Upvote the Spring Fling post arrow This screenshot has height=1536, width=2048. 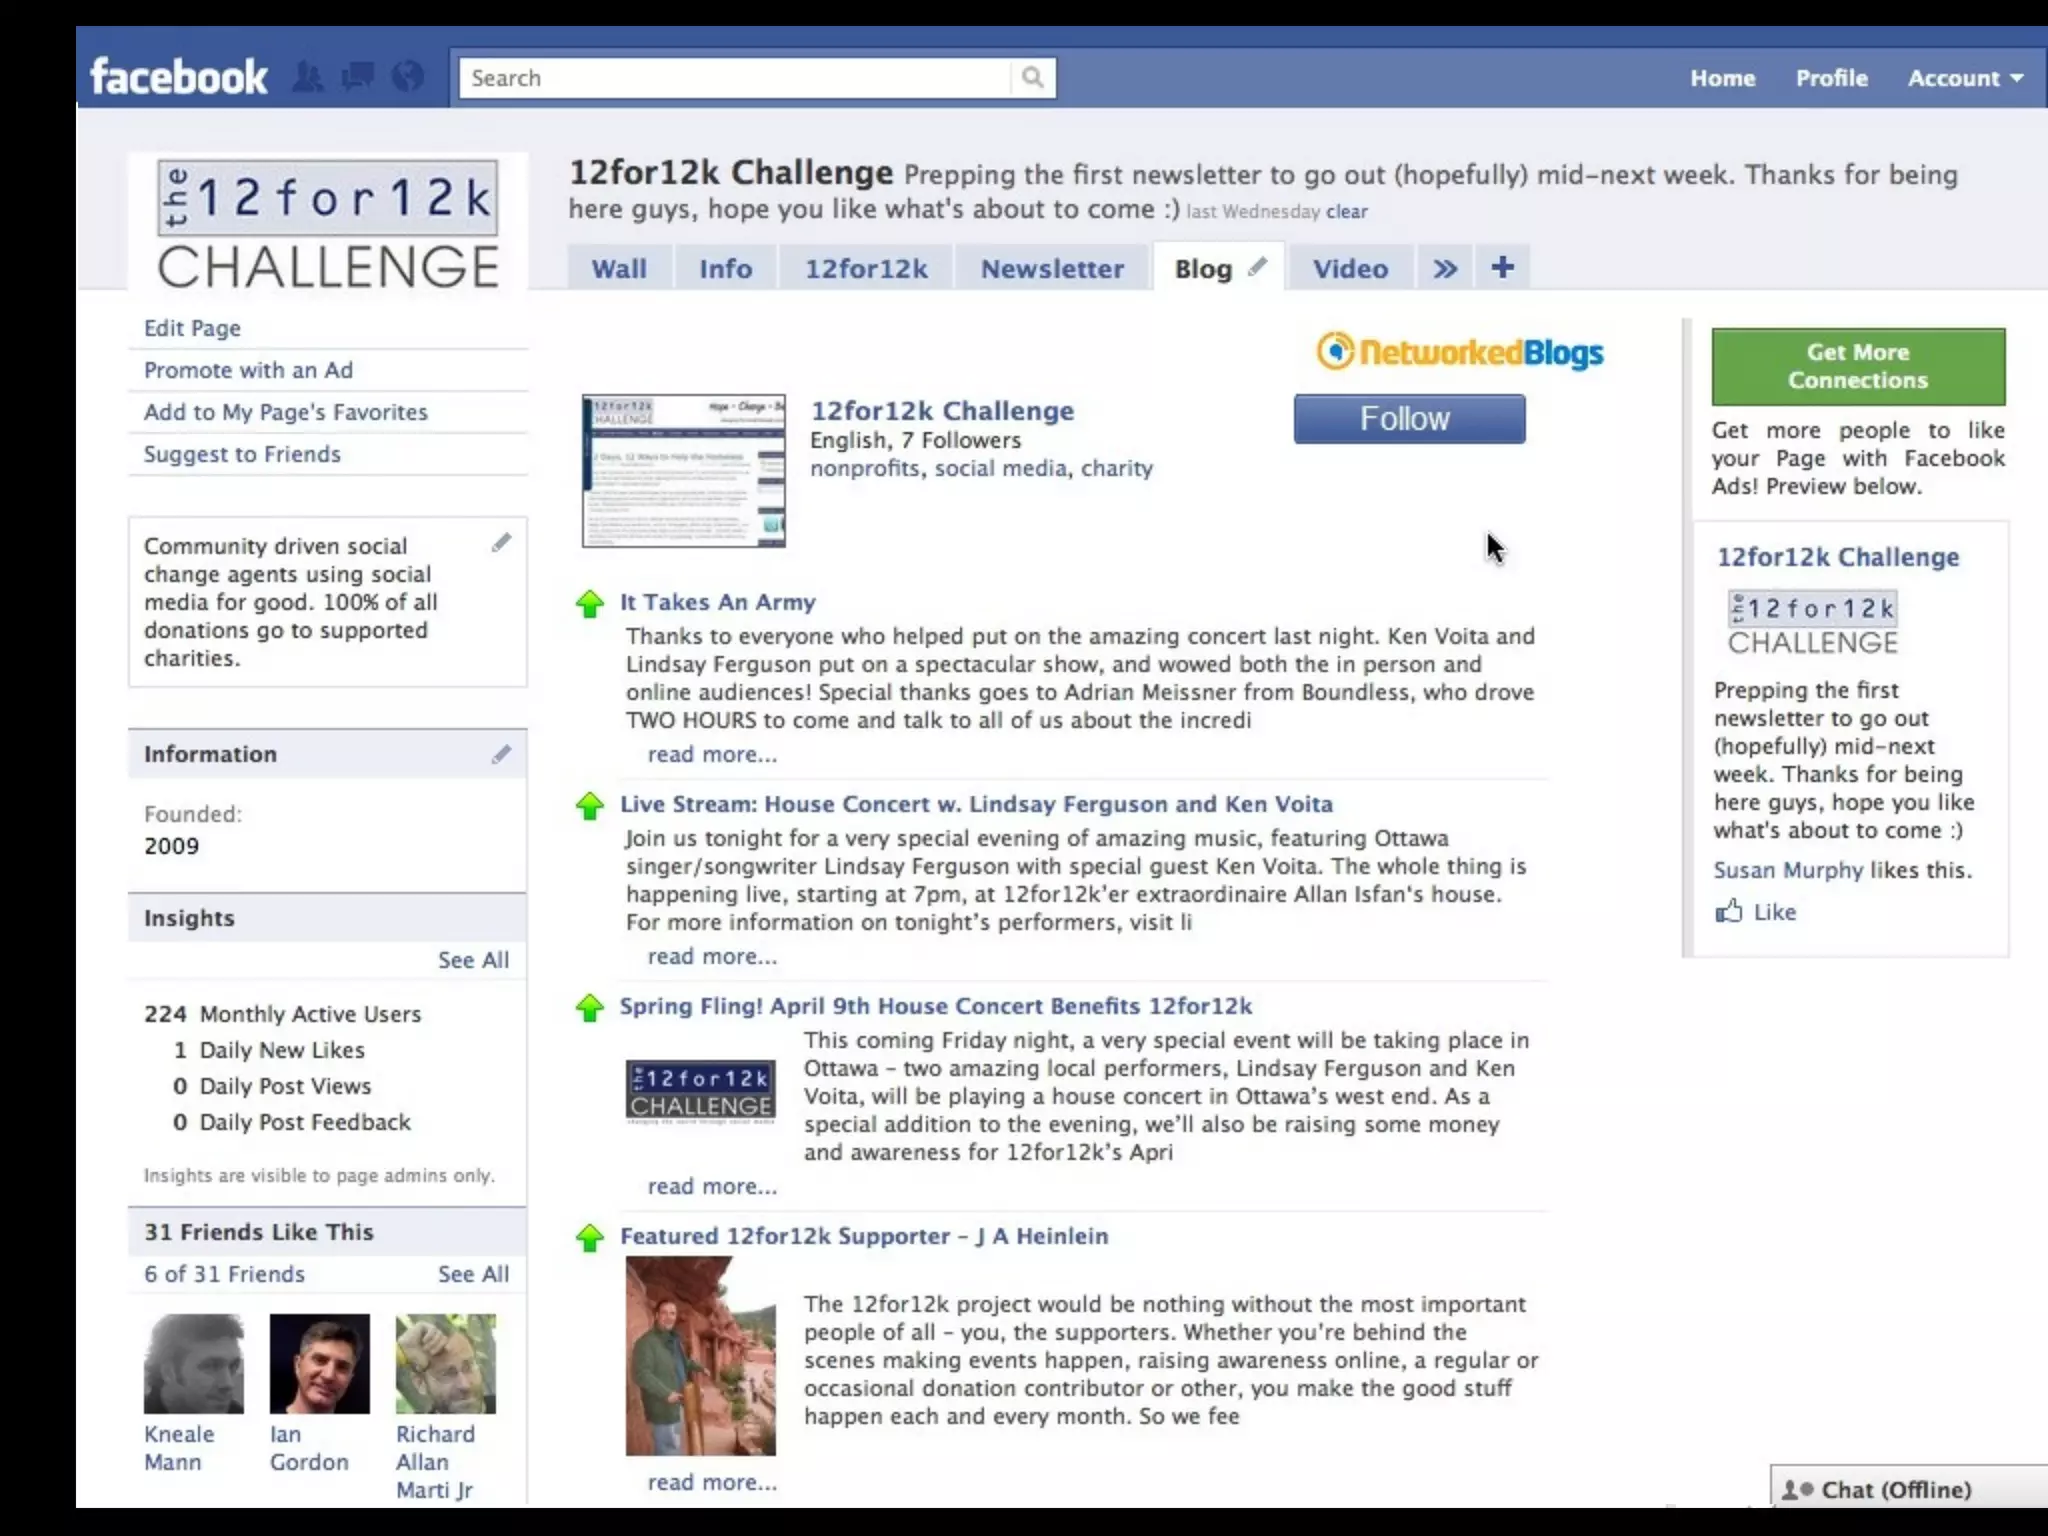pyautogui.click(x=590, y=1008)
